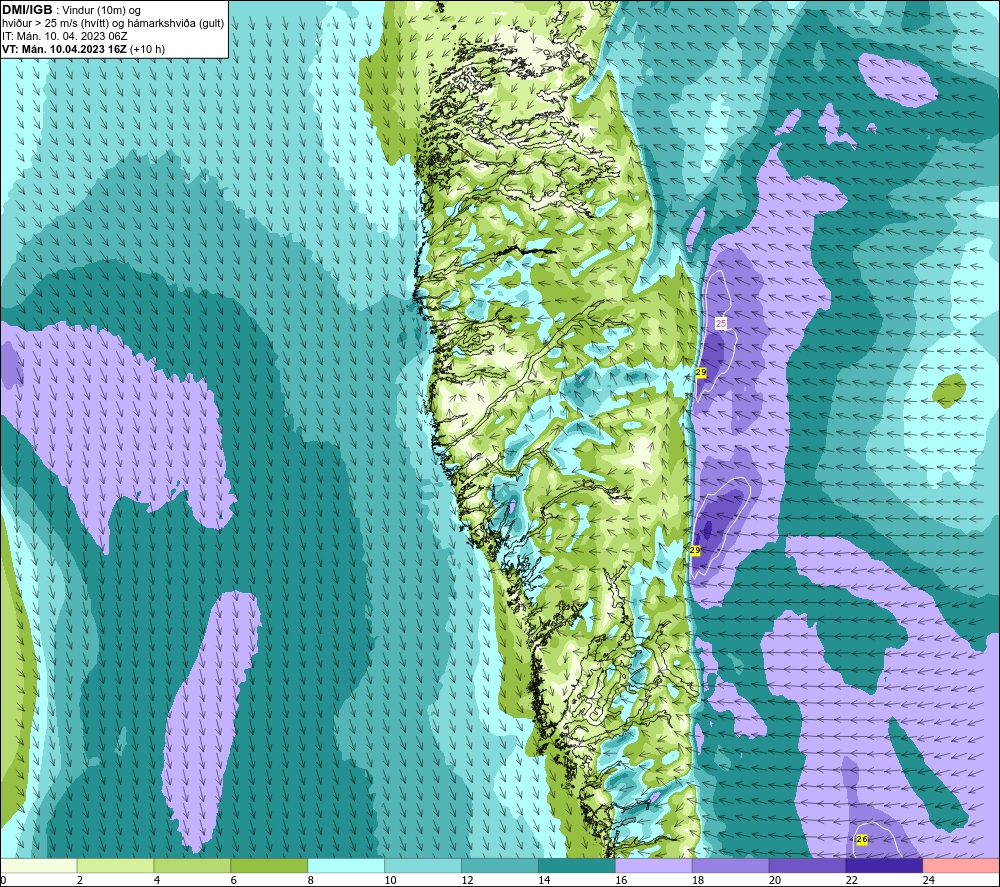This screenshot has width=1000, height=887.
Task: Select the 18–20 m/s purple legend swatch
Action: pyautogui.click(x=730, y=865)
